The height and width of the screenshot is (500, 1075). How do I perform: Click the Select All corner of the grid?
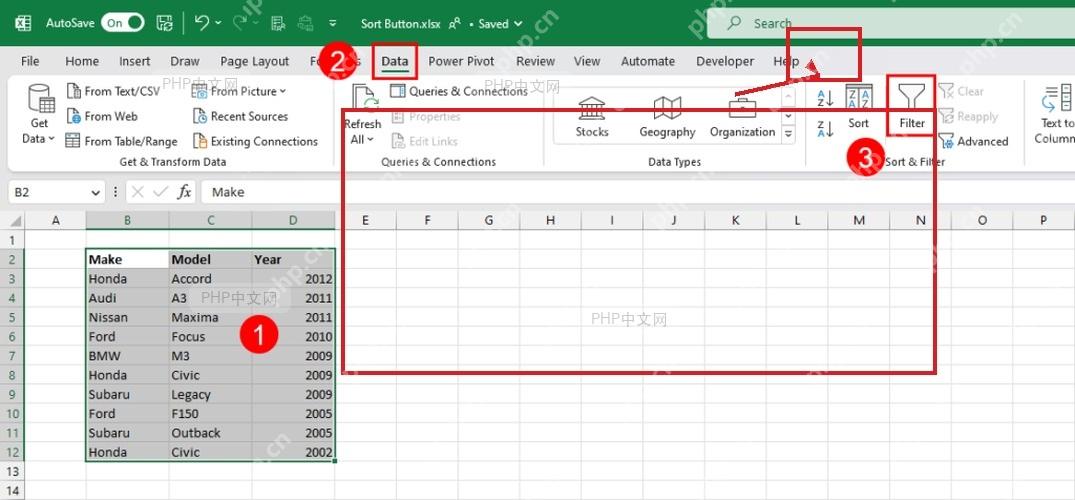[x=13, y=220]
